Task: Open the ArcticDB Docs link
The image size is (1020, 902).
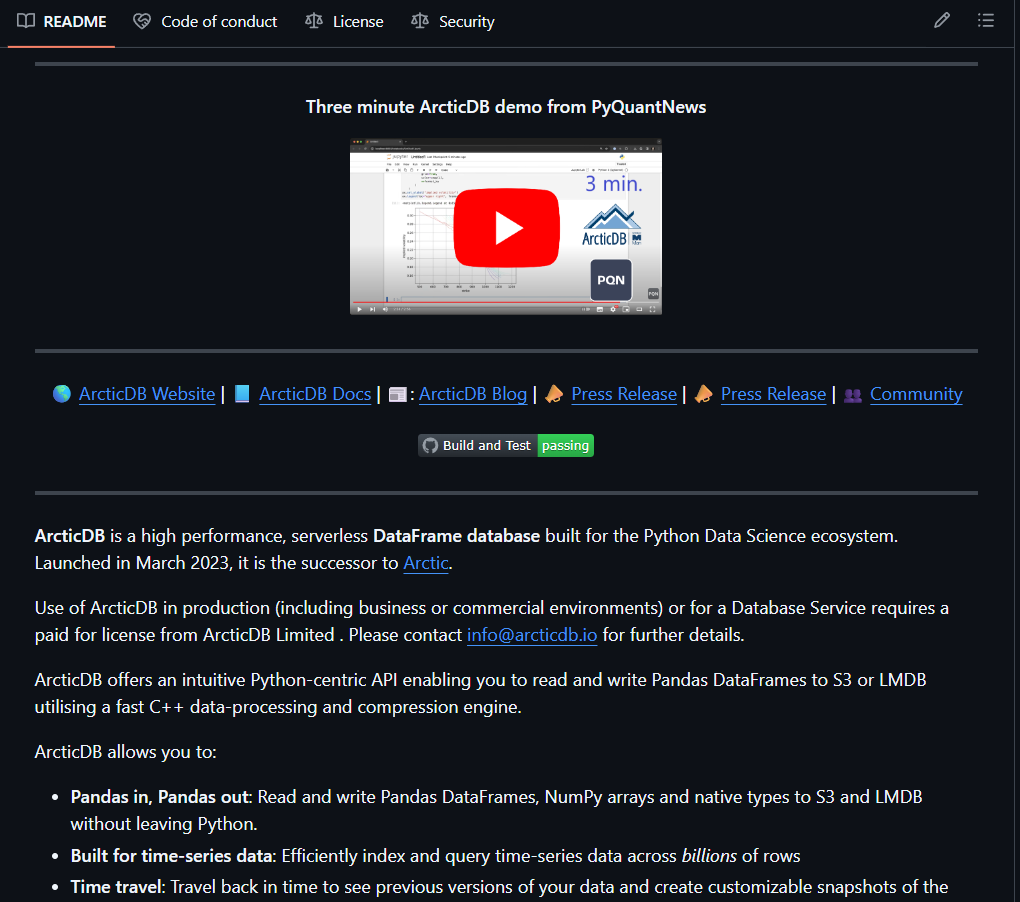Action: click(x=315, y=394)
